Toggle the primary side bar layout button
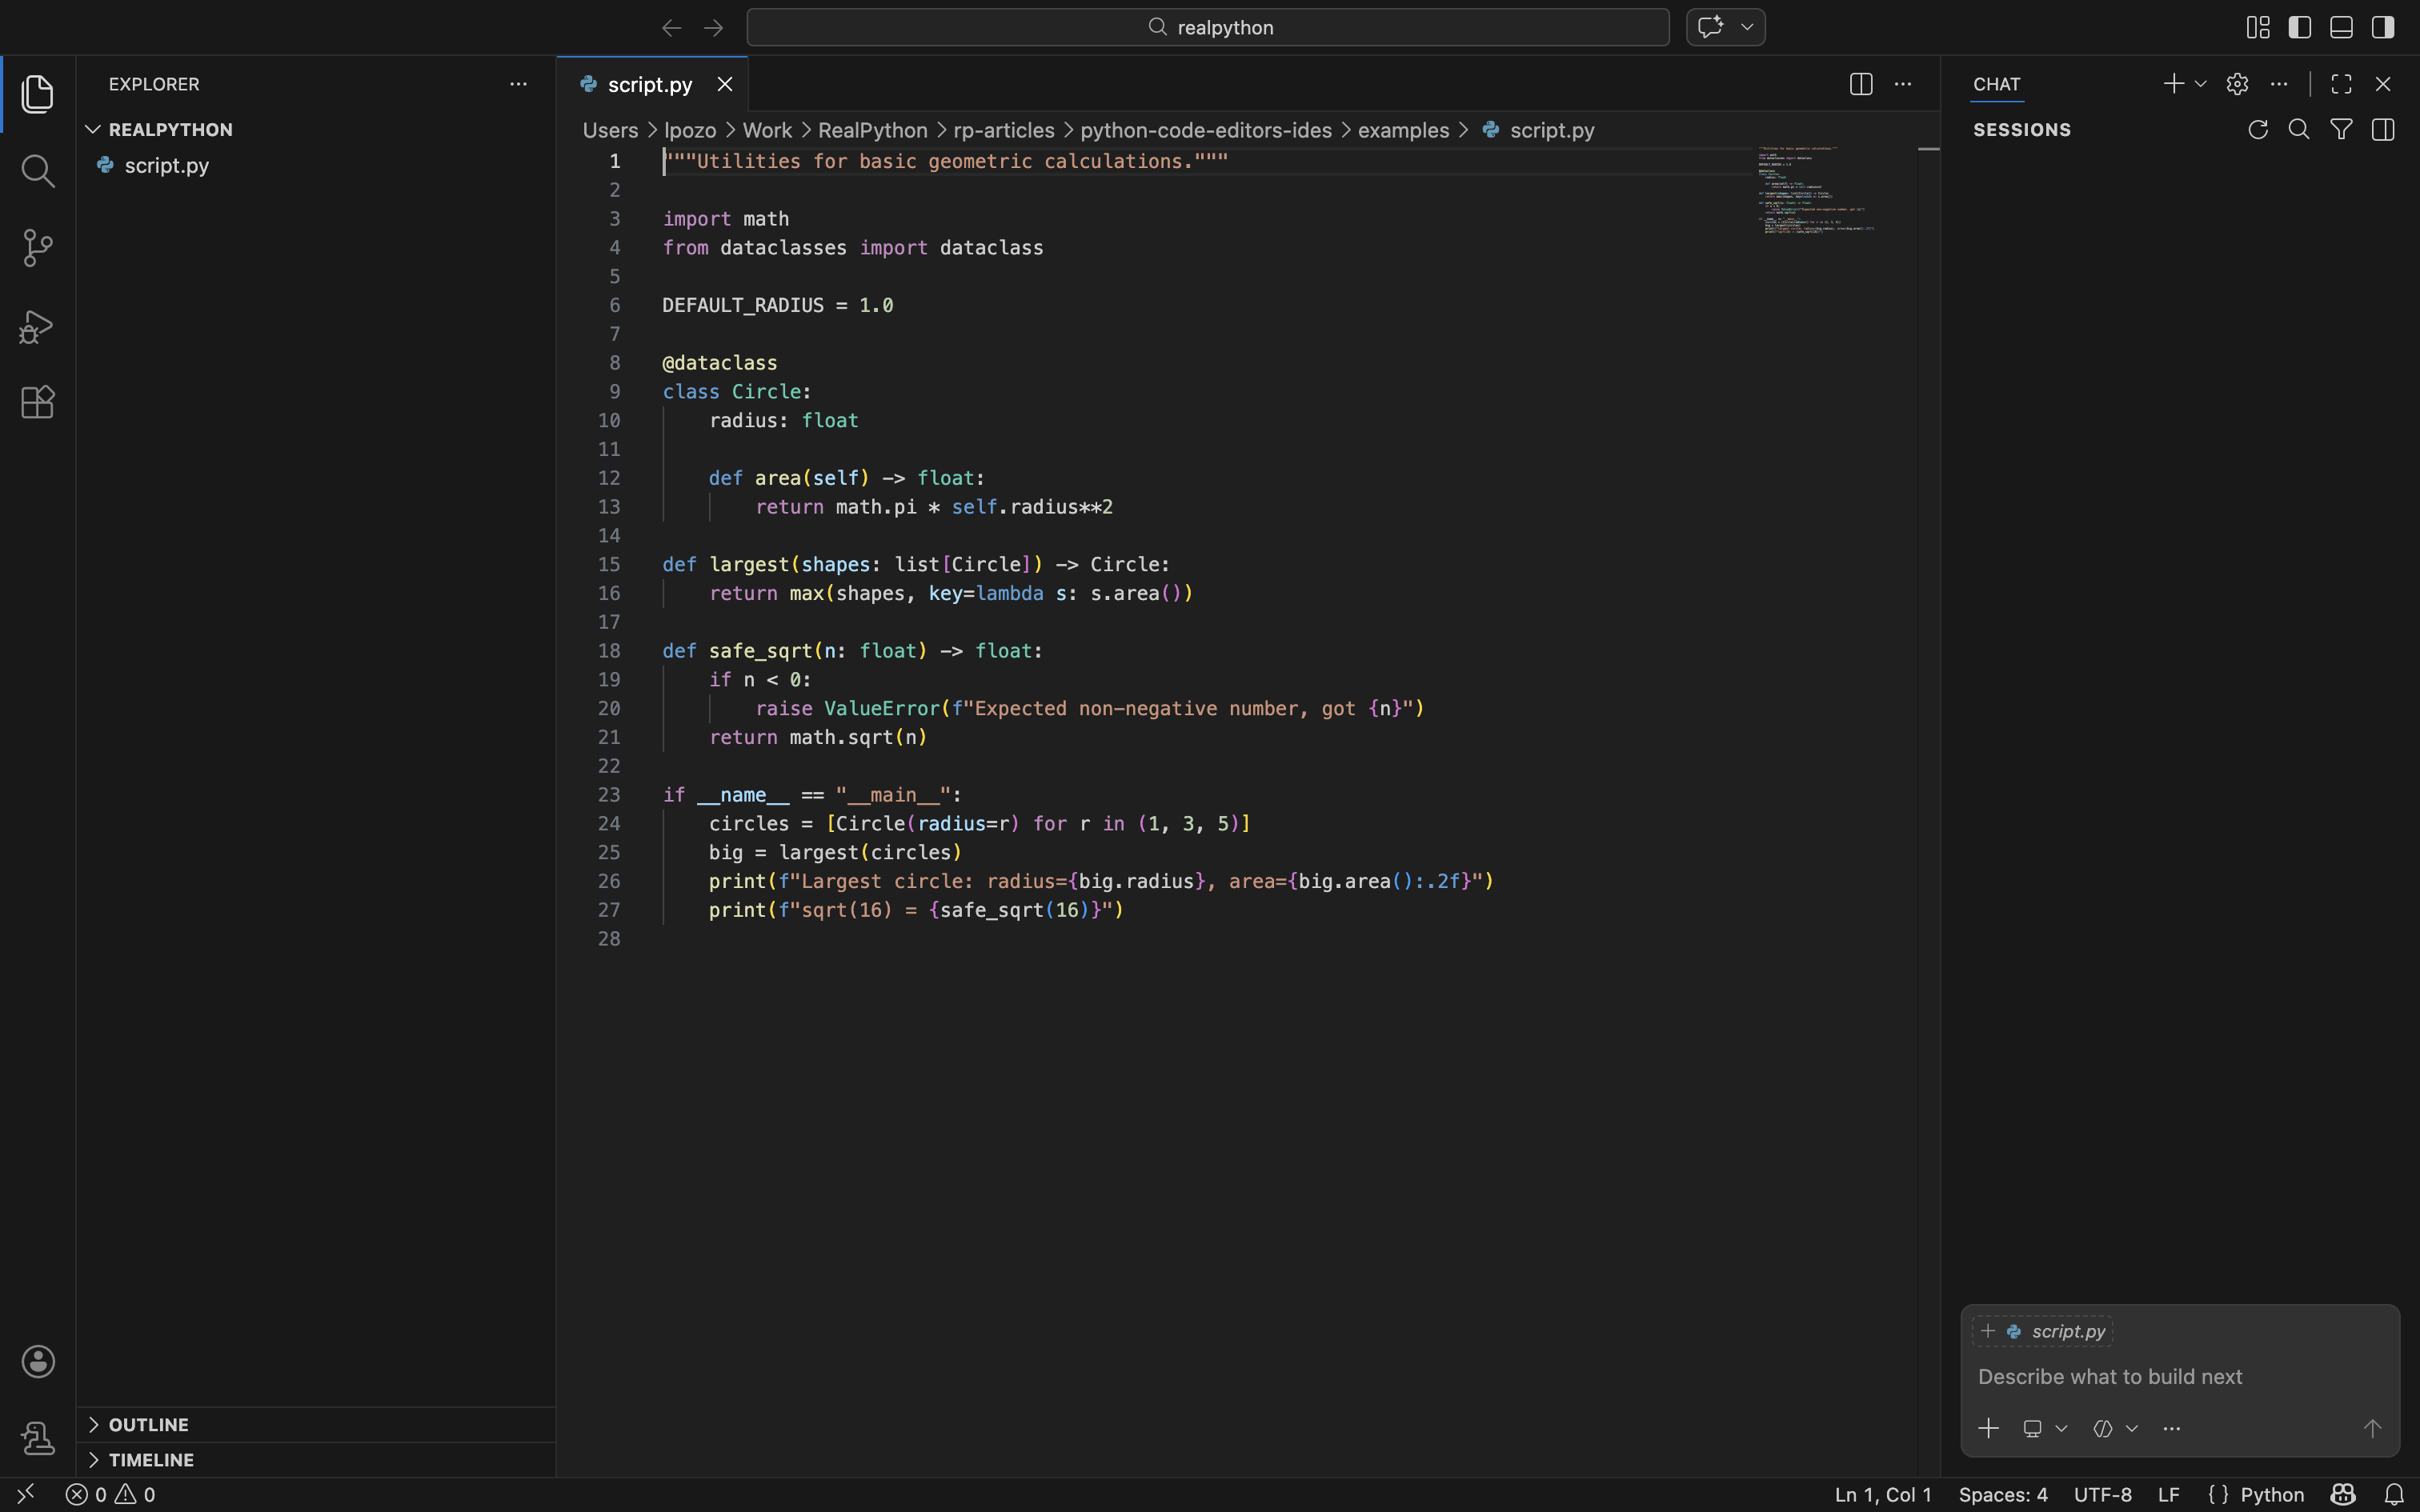The image size is (2420, 1512). pyautogui.click(x=2299, y=27)
